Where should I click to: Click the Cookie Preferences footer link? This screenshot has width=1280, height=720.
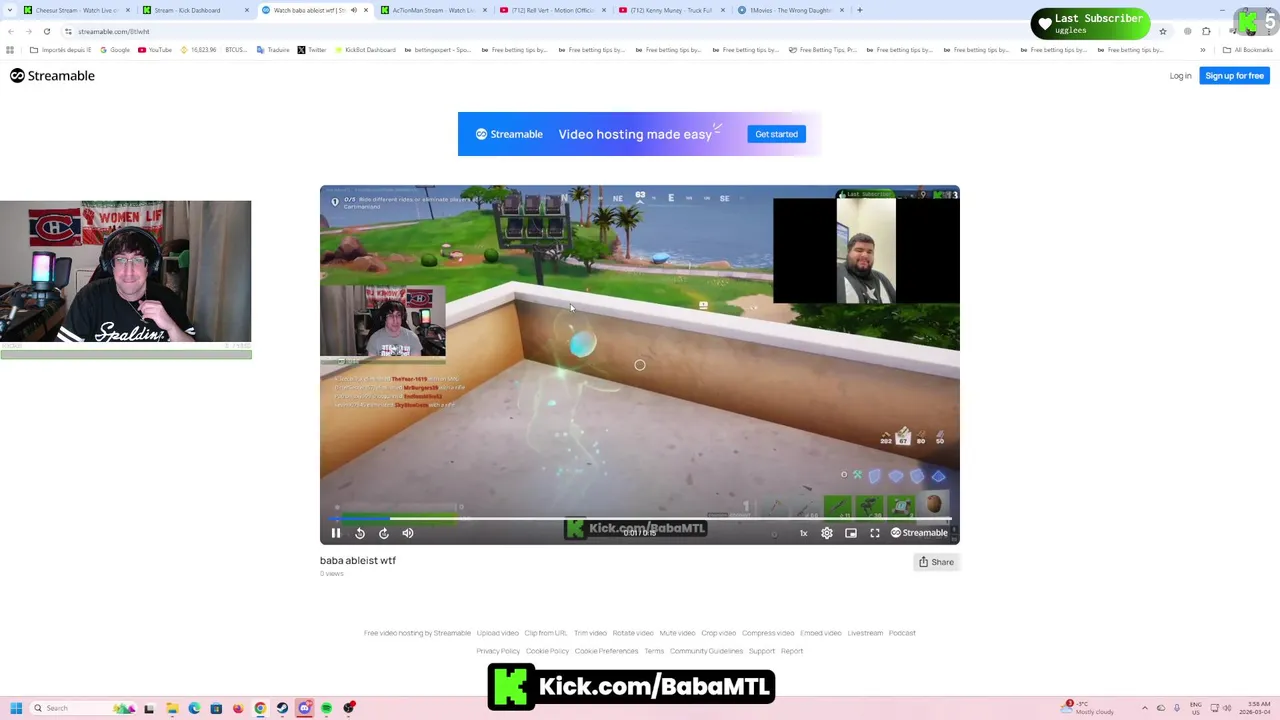[606, 651]
